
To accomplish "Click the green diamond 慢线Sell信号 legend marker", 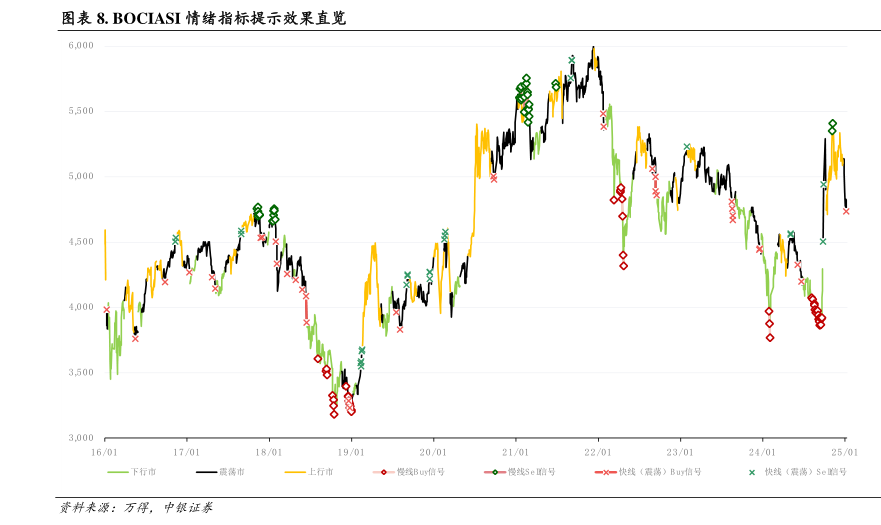I will [494, 472].
